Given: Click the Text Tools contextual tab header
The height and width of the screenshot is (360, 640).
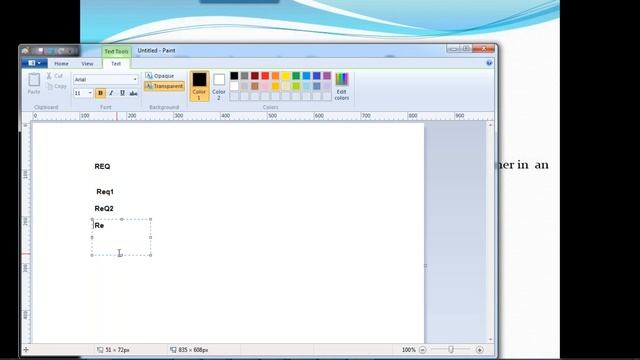Looking at the screenshot, I should [x=116, y=51].
